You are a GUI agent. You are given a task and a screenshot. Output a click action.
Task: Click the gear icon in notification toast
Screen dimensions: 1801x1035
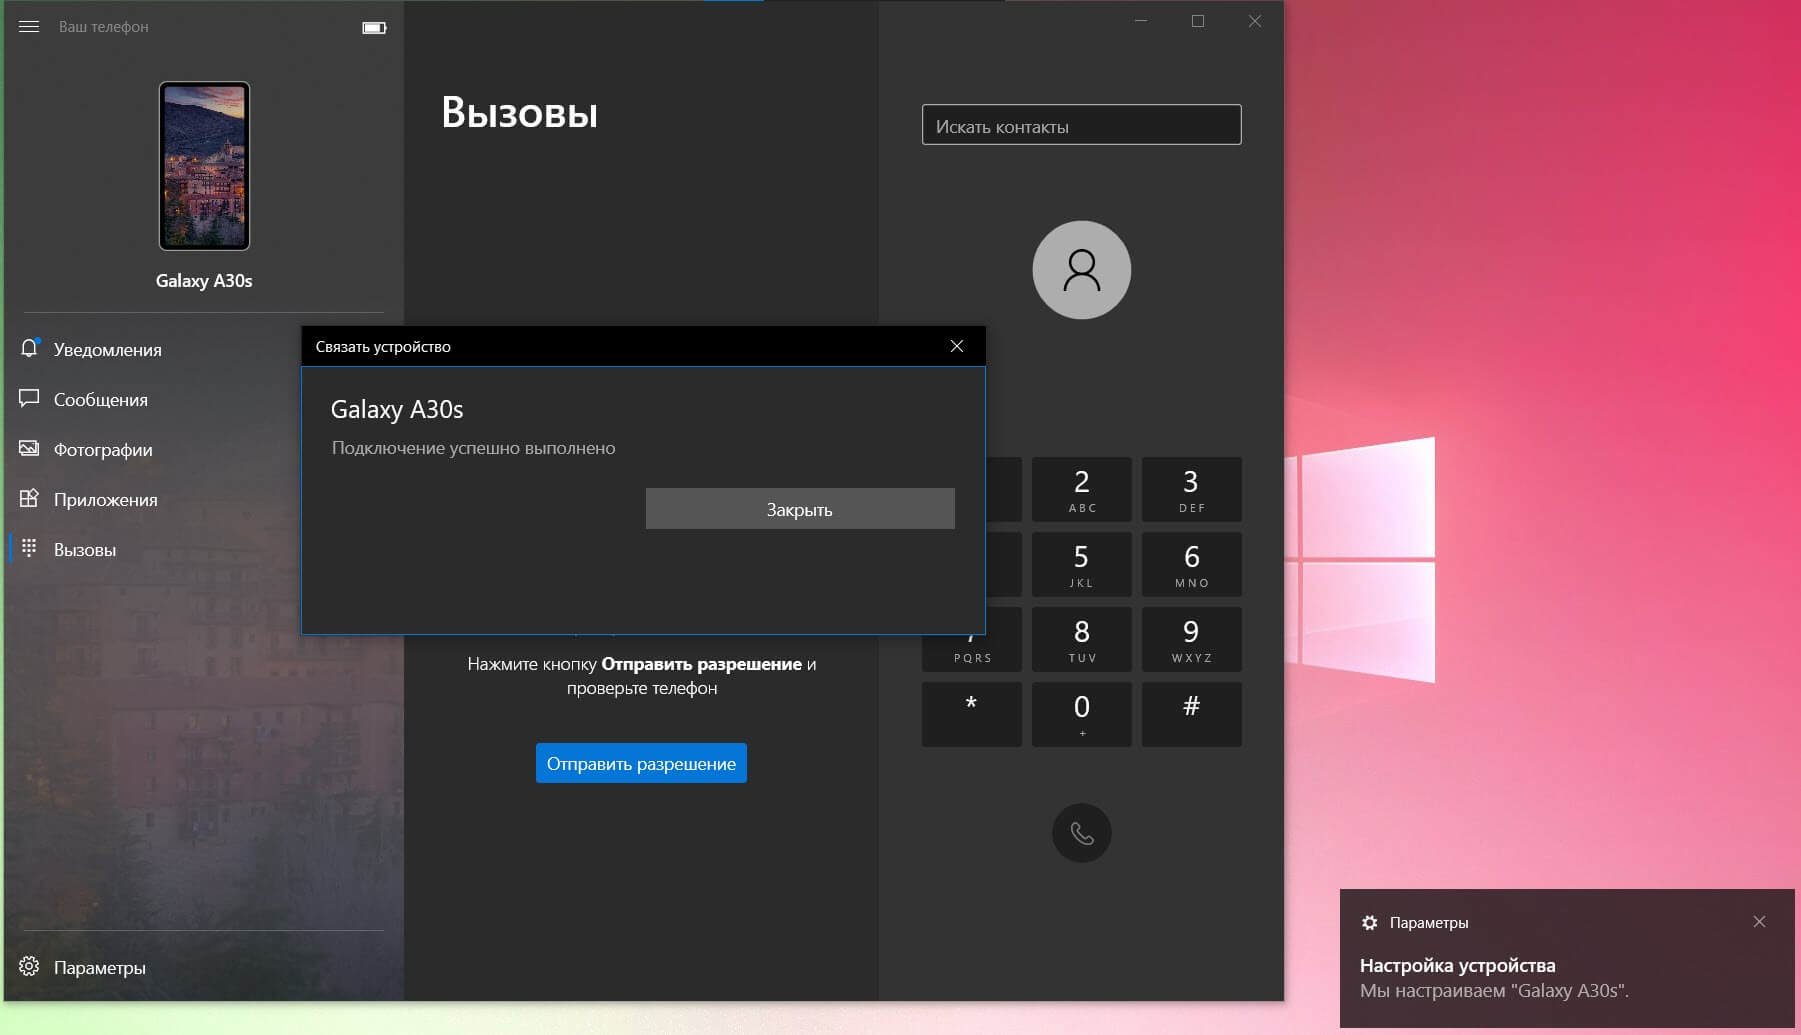click(x=1369, y=923)
